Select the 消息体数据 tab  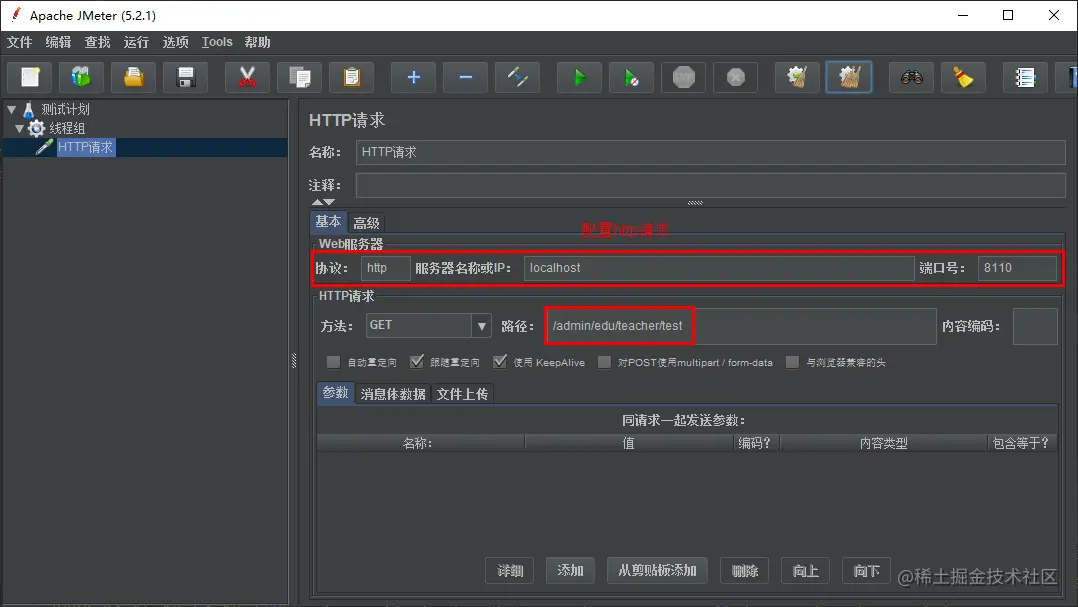coord(393,394)
